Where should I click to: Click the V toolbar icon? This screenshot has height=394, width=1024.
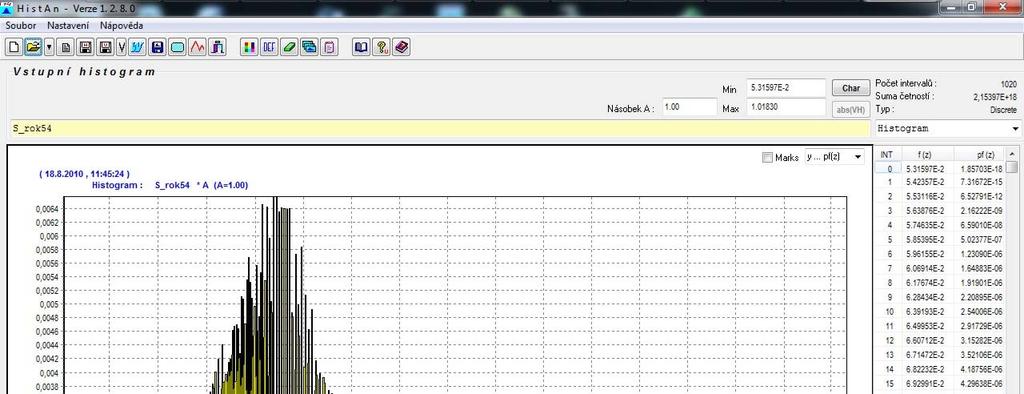coord(121,47)
